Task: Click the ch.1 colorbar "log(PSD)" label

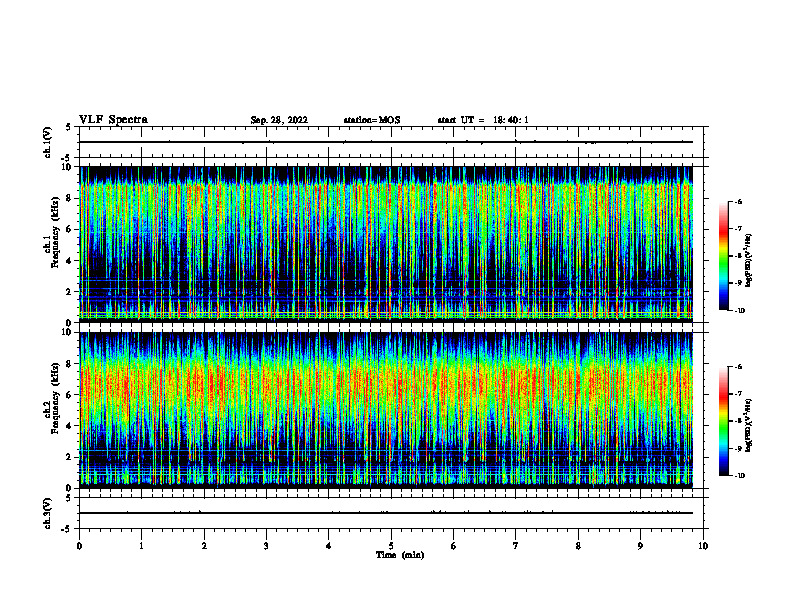Action: 750,261
